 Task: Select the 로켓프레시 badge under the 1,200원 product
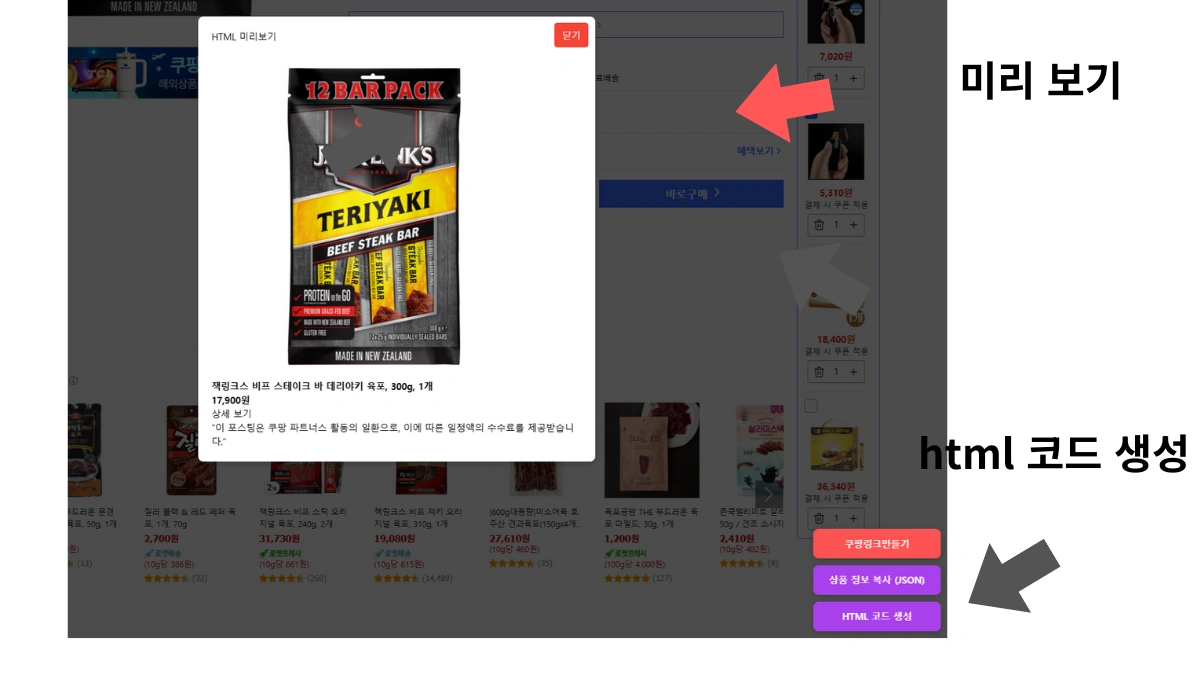[626, 553]
